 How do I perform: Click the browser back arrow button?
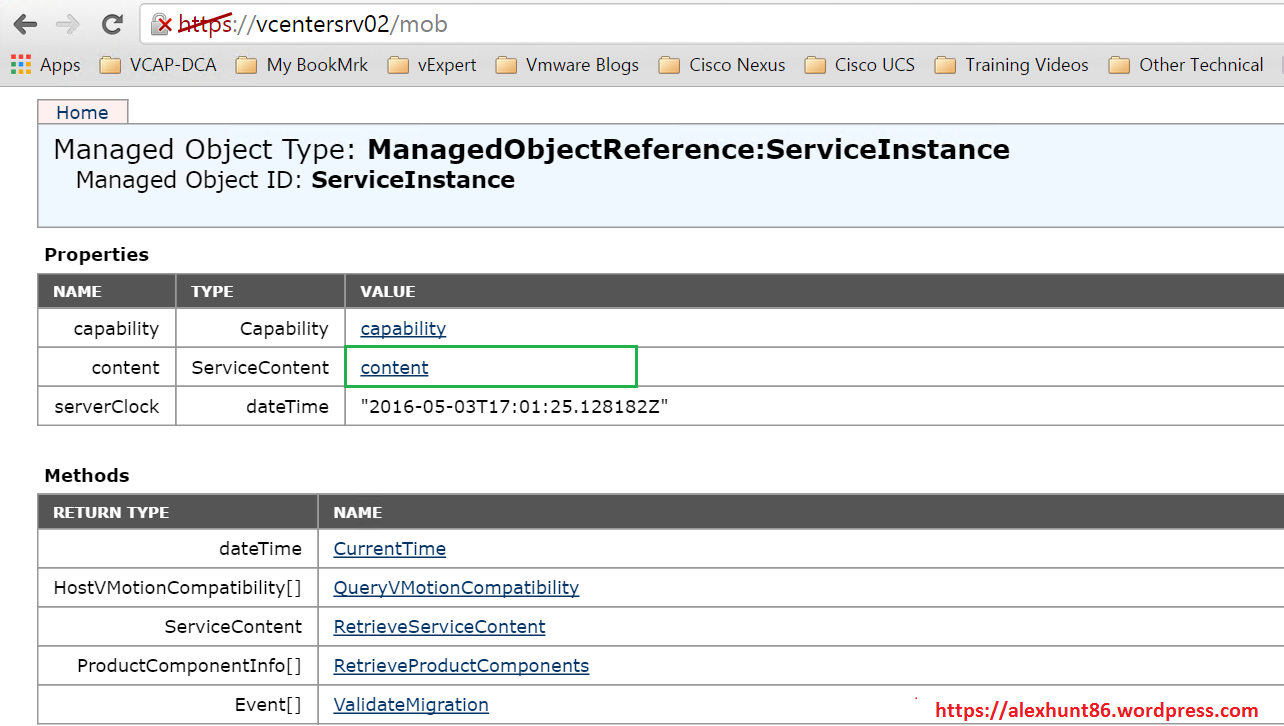click(x=26, y=25)
